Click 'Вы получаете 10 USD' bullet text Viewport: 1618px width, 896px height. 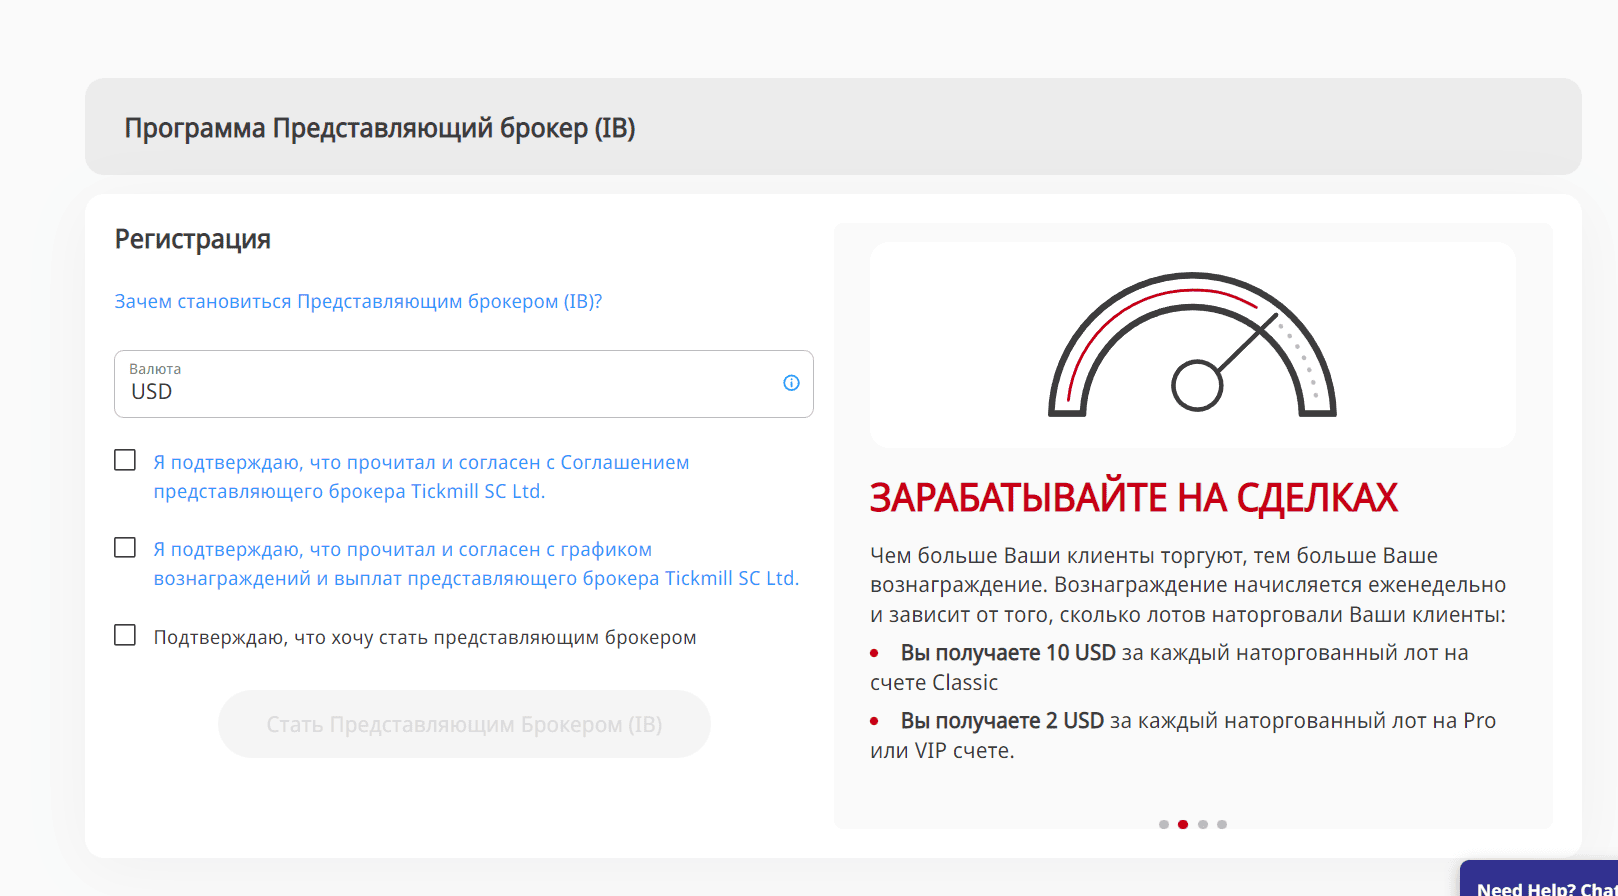point(1008,653)
